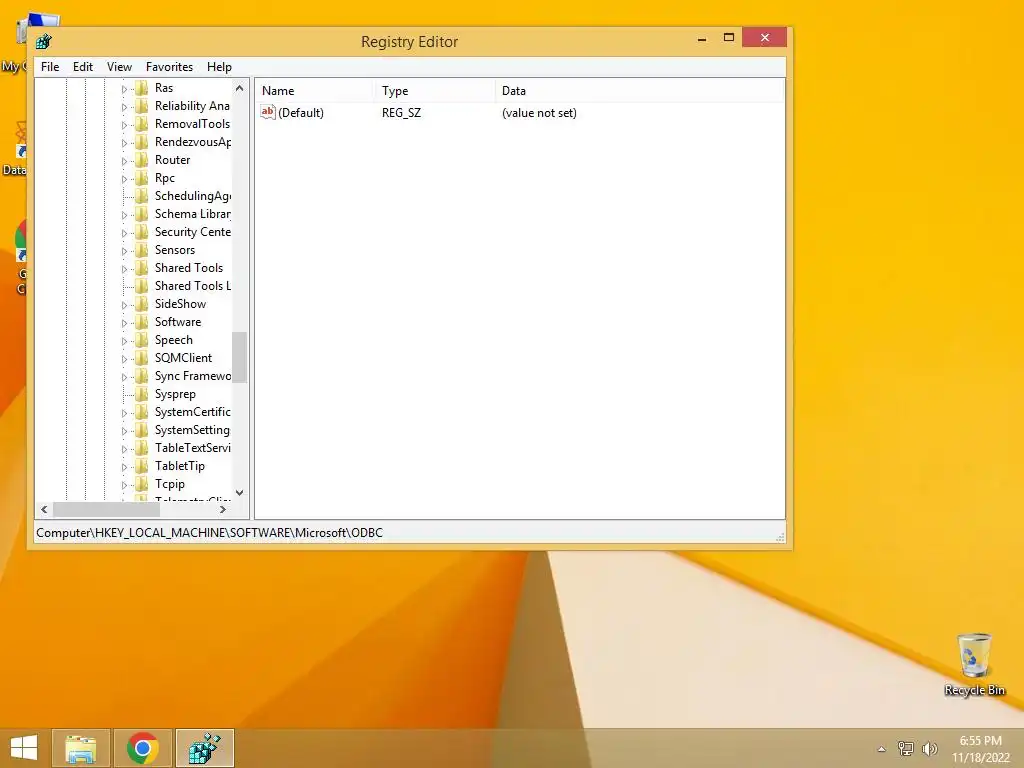Expand the Rpc key
Image resolution: width=1024 pixels, height=768 pixels.
(124, 179)
